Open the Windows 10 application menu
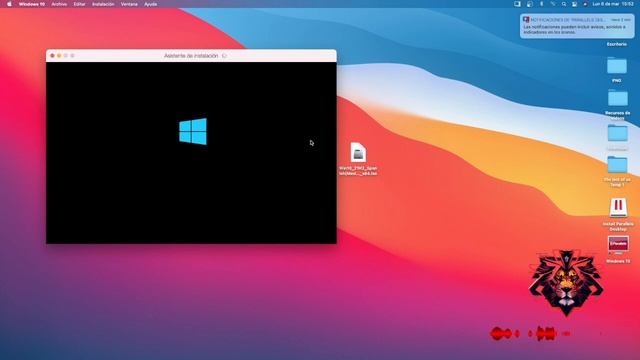 click(x=32, y=4)
